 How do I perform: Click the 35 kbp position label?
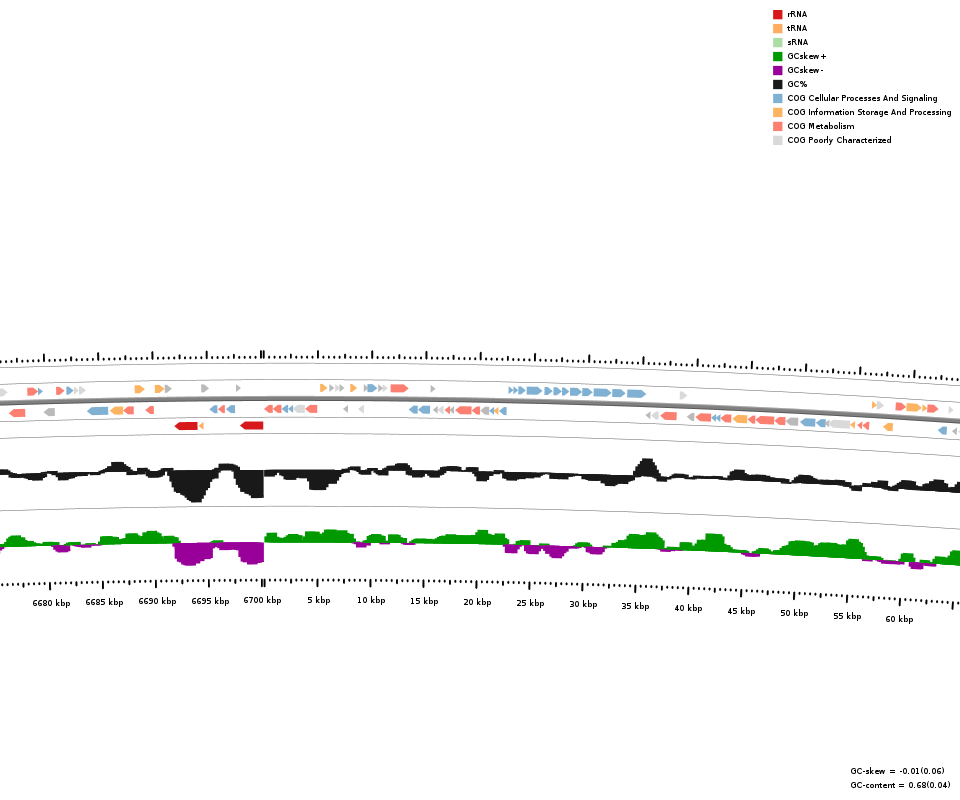pyautogui.click(x=635, y=606)
